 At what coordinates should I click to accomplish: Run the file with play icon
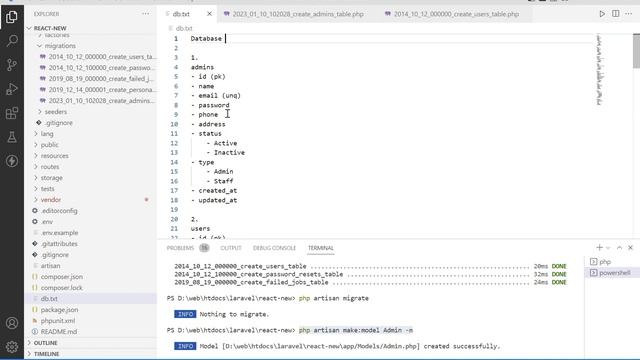[602, 14]
